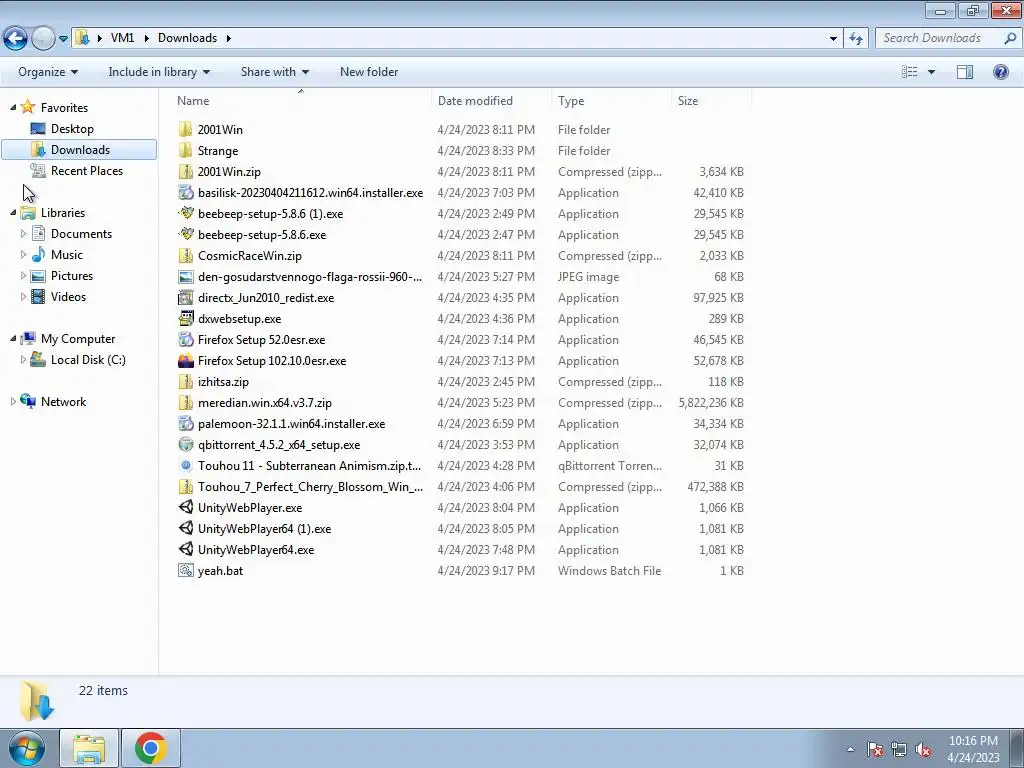
Task: Select the Firefox Setup 52.0esr.exe icon
Action: click(x=185, y=340)
